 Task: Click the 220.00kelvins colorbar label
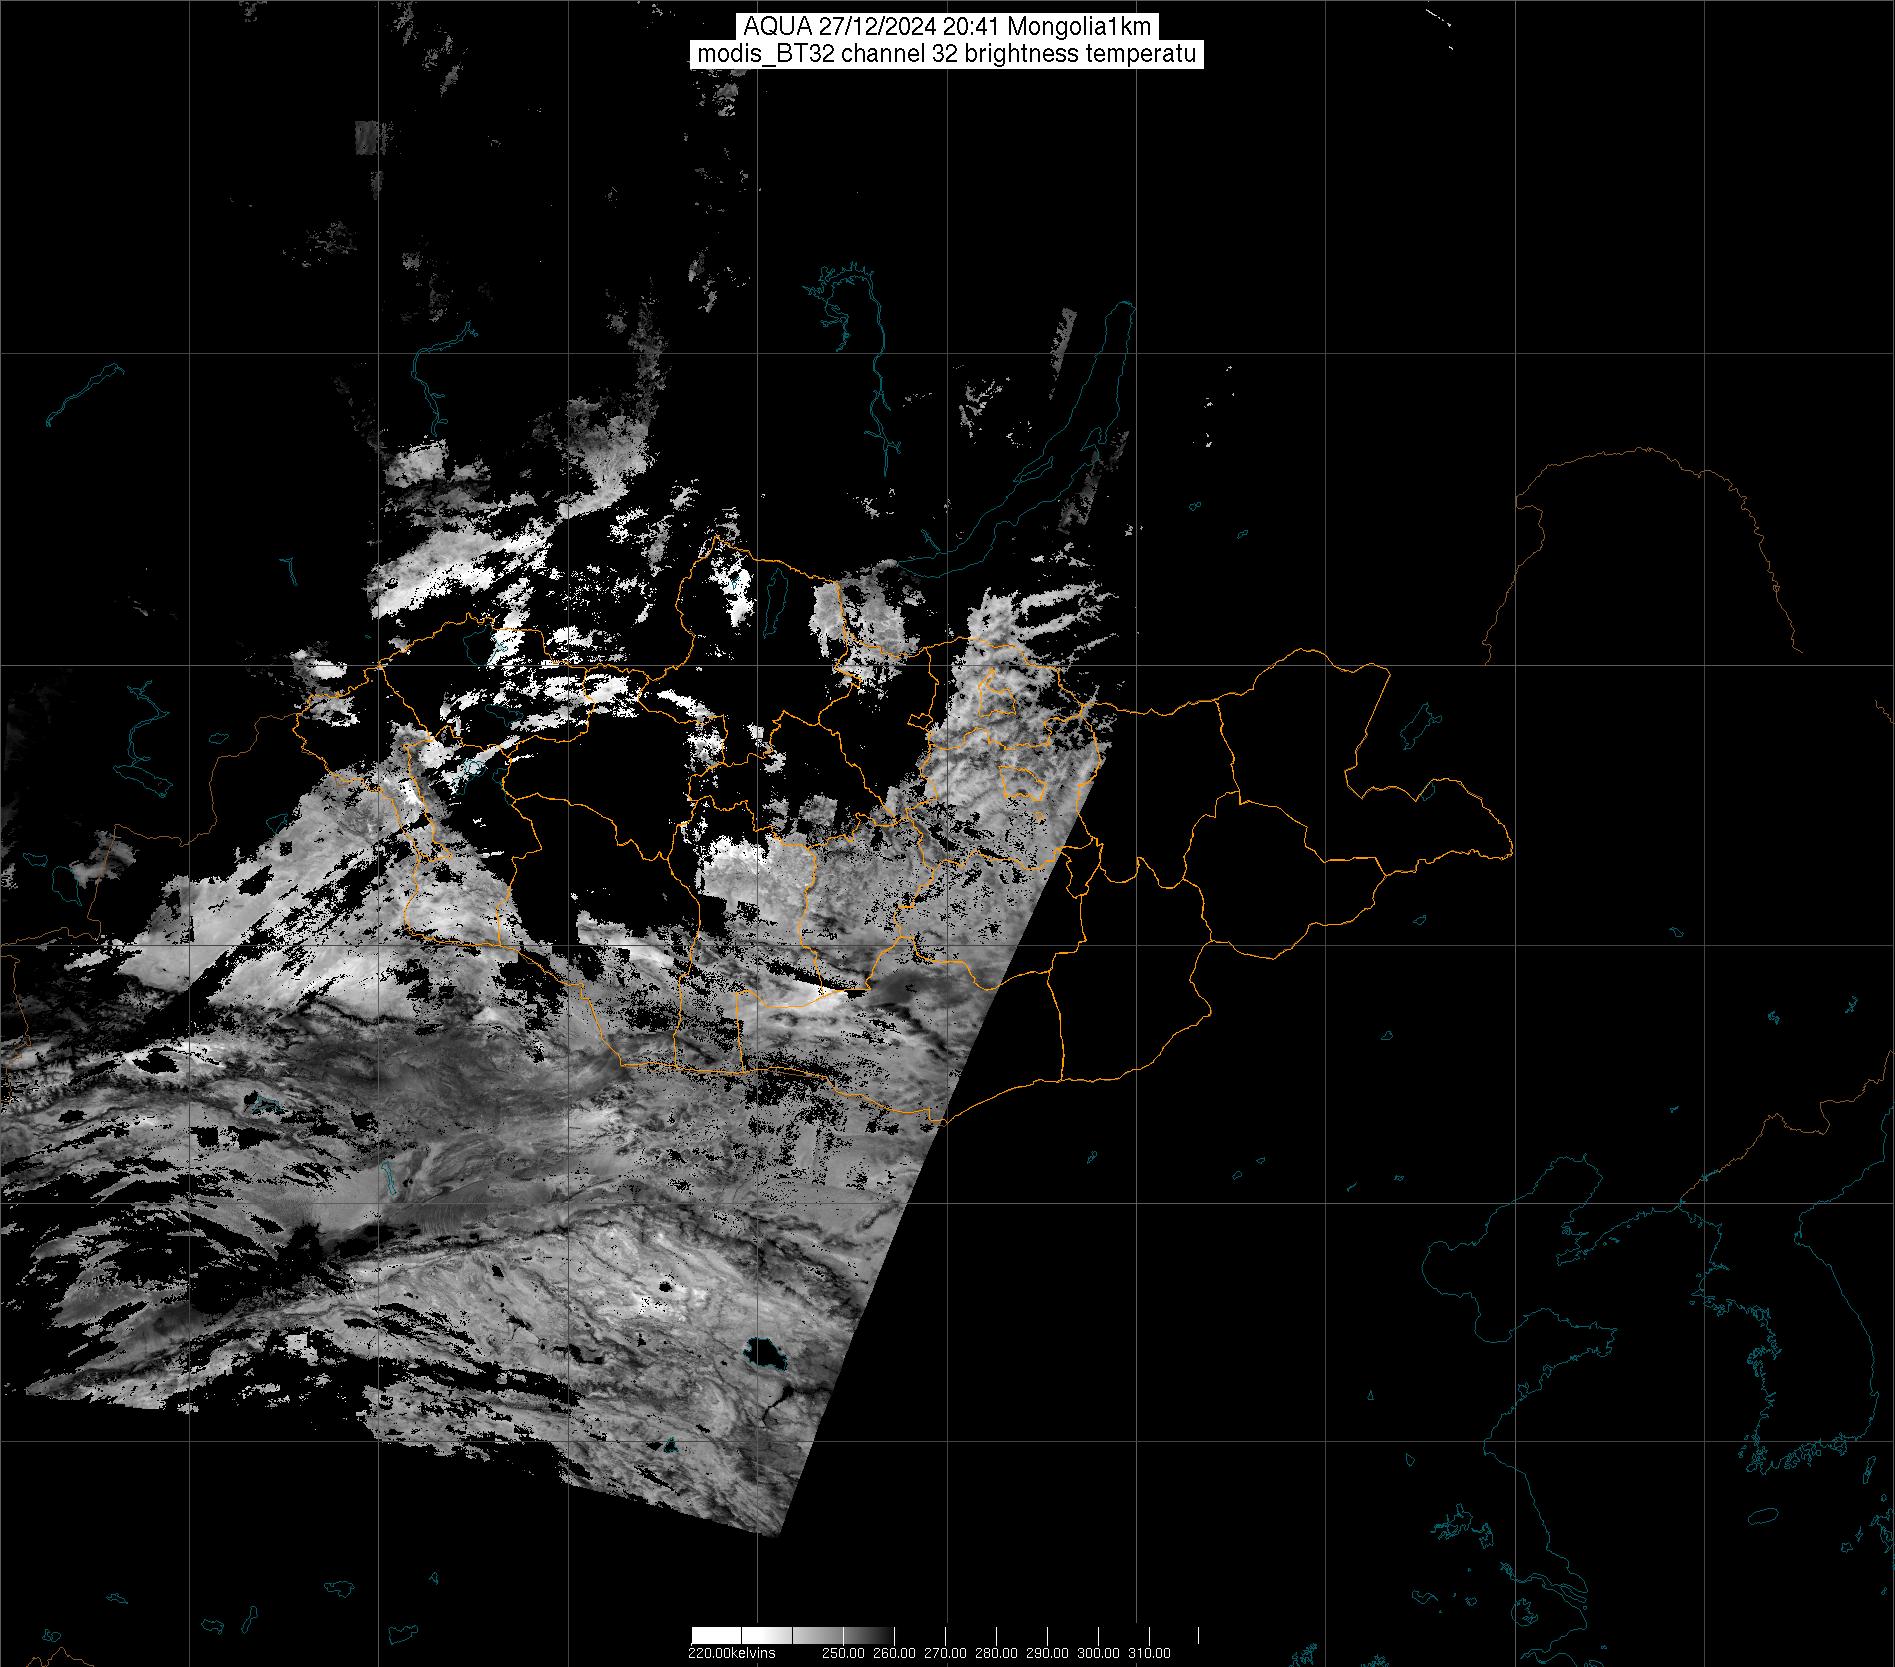click(731, 1653)
